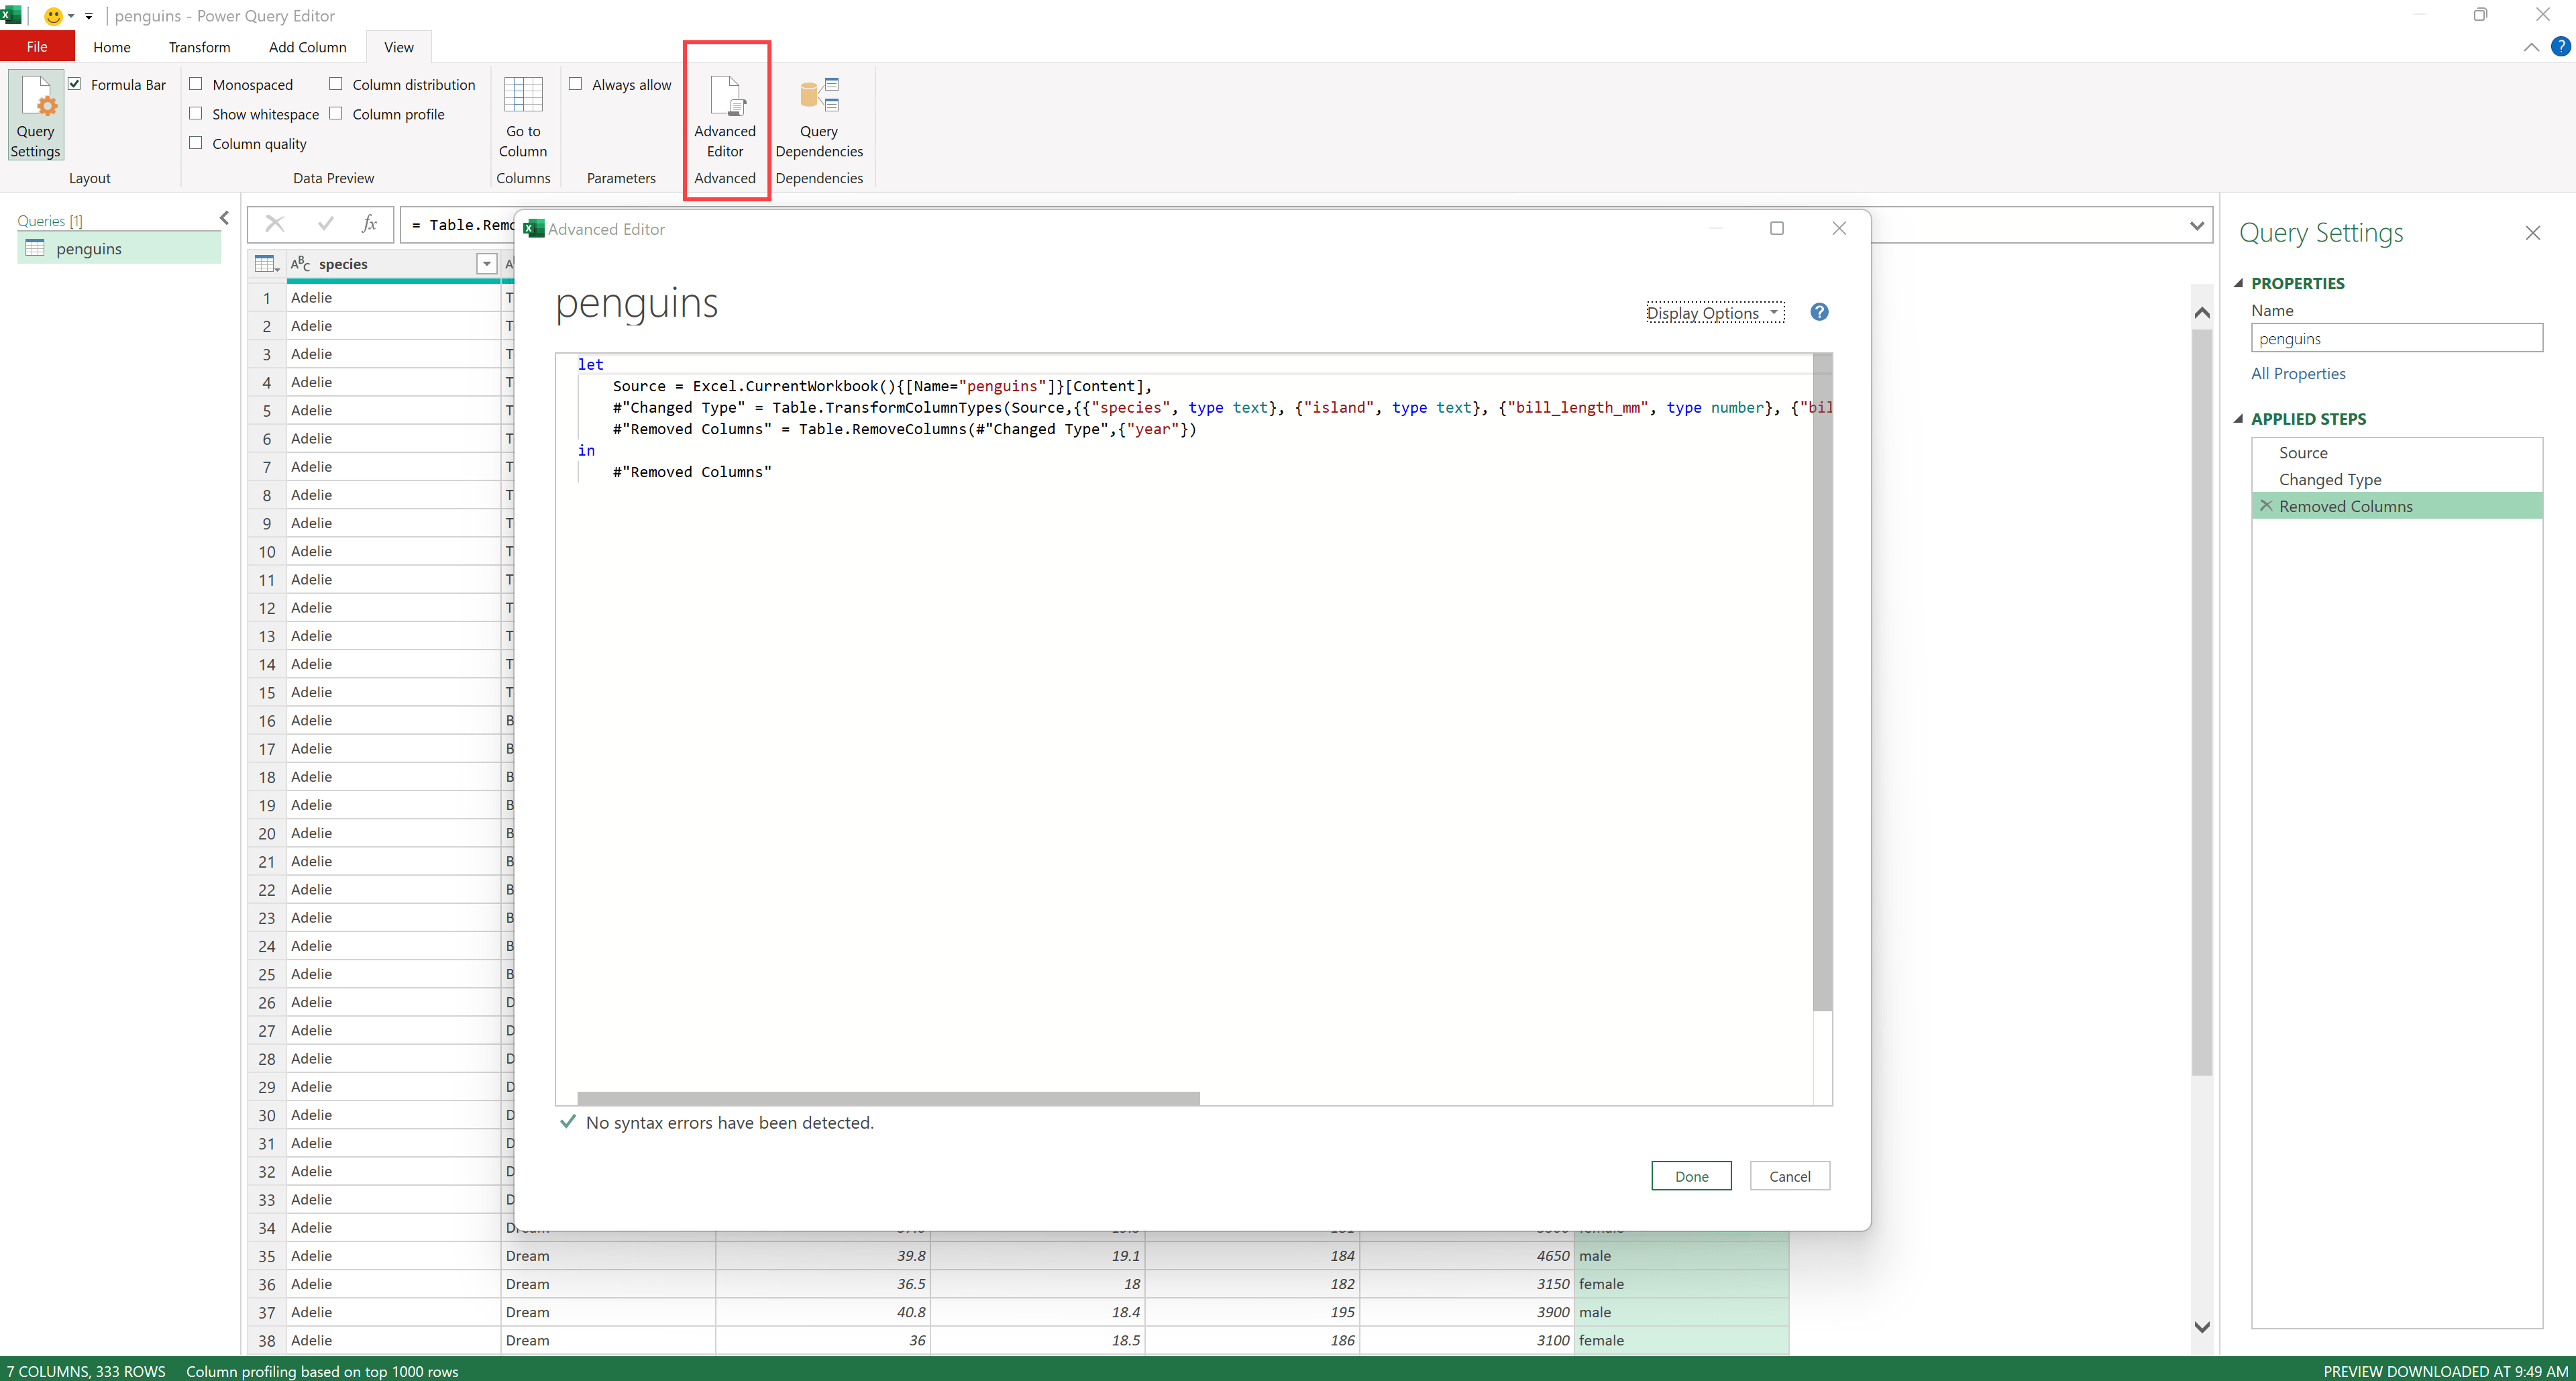Confirm the formula with the checkmark icon
2576x1381 pixels.
(325, 224)
